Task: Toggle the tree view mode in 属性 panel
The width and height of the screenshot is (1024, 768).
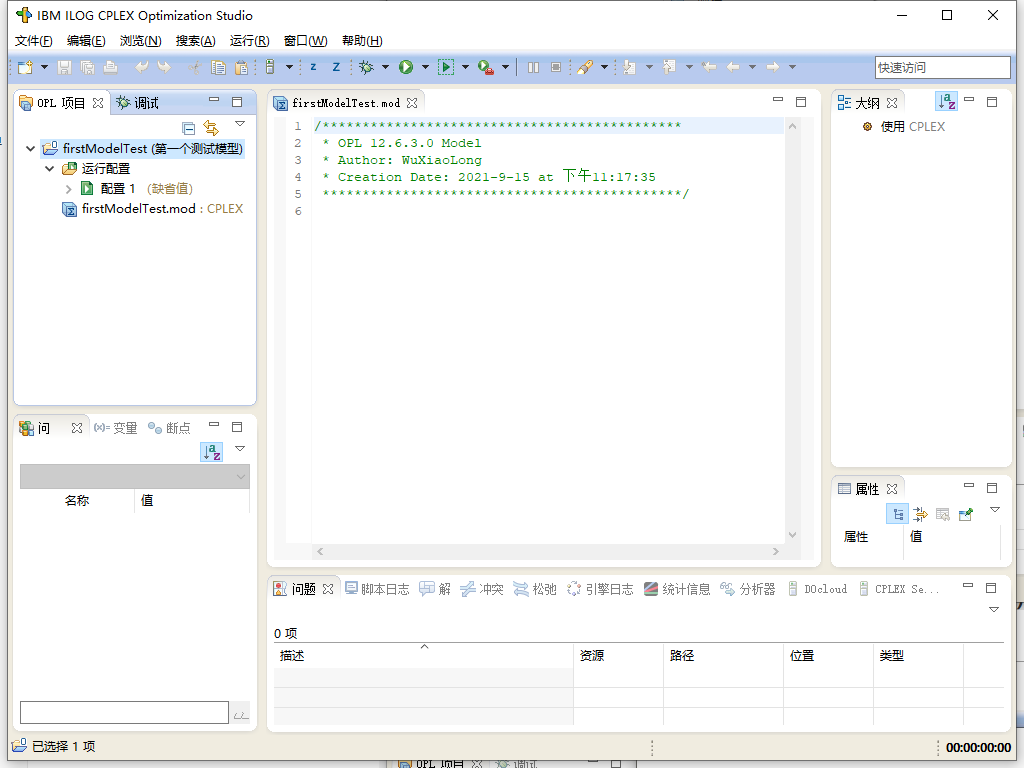Action: click(x=897, y=513)
